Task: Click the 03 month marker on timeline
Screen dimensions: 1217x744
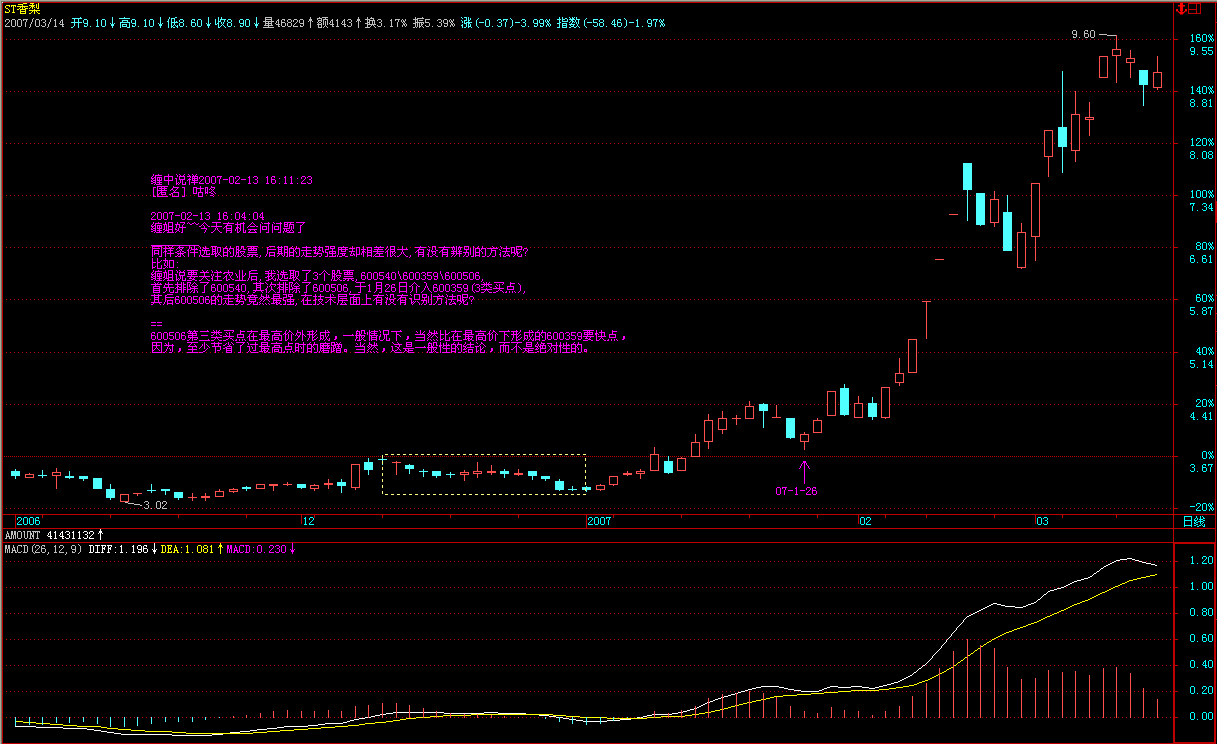Action: pyautogui.click(x=1042, y=522)
